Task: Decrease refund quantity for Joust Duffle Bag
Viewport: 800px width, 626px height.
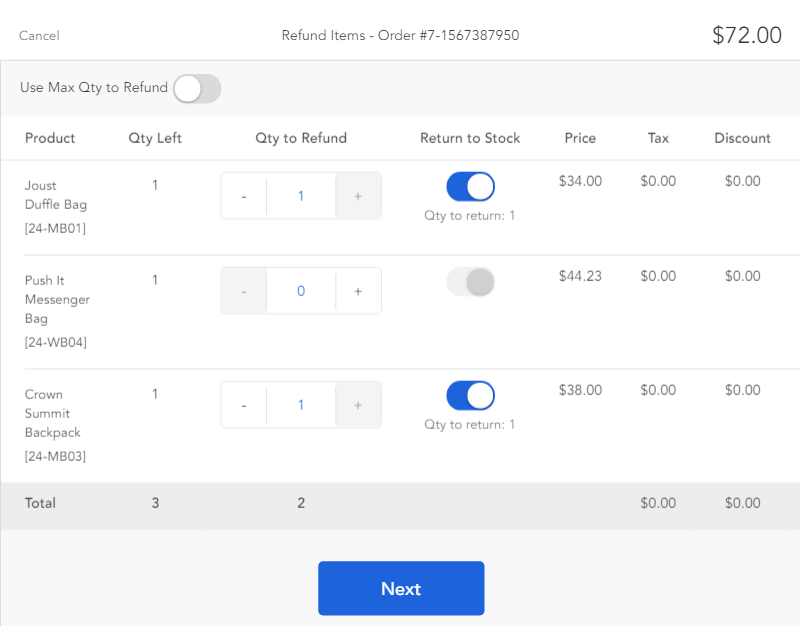Action: pyautogui.click(x=243, y=195)
